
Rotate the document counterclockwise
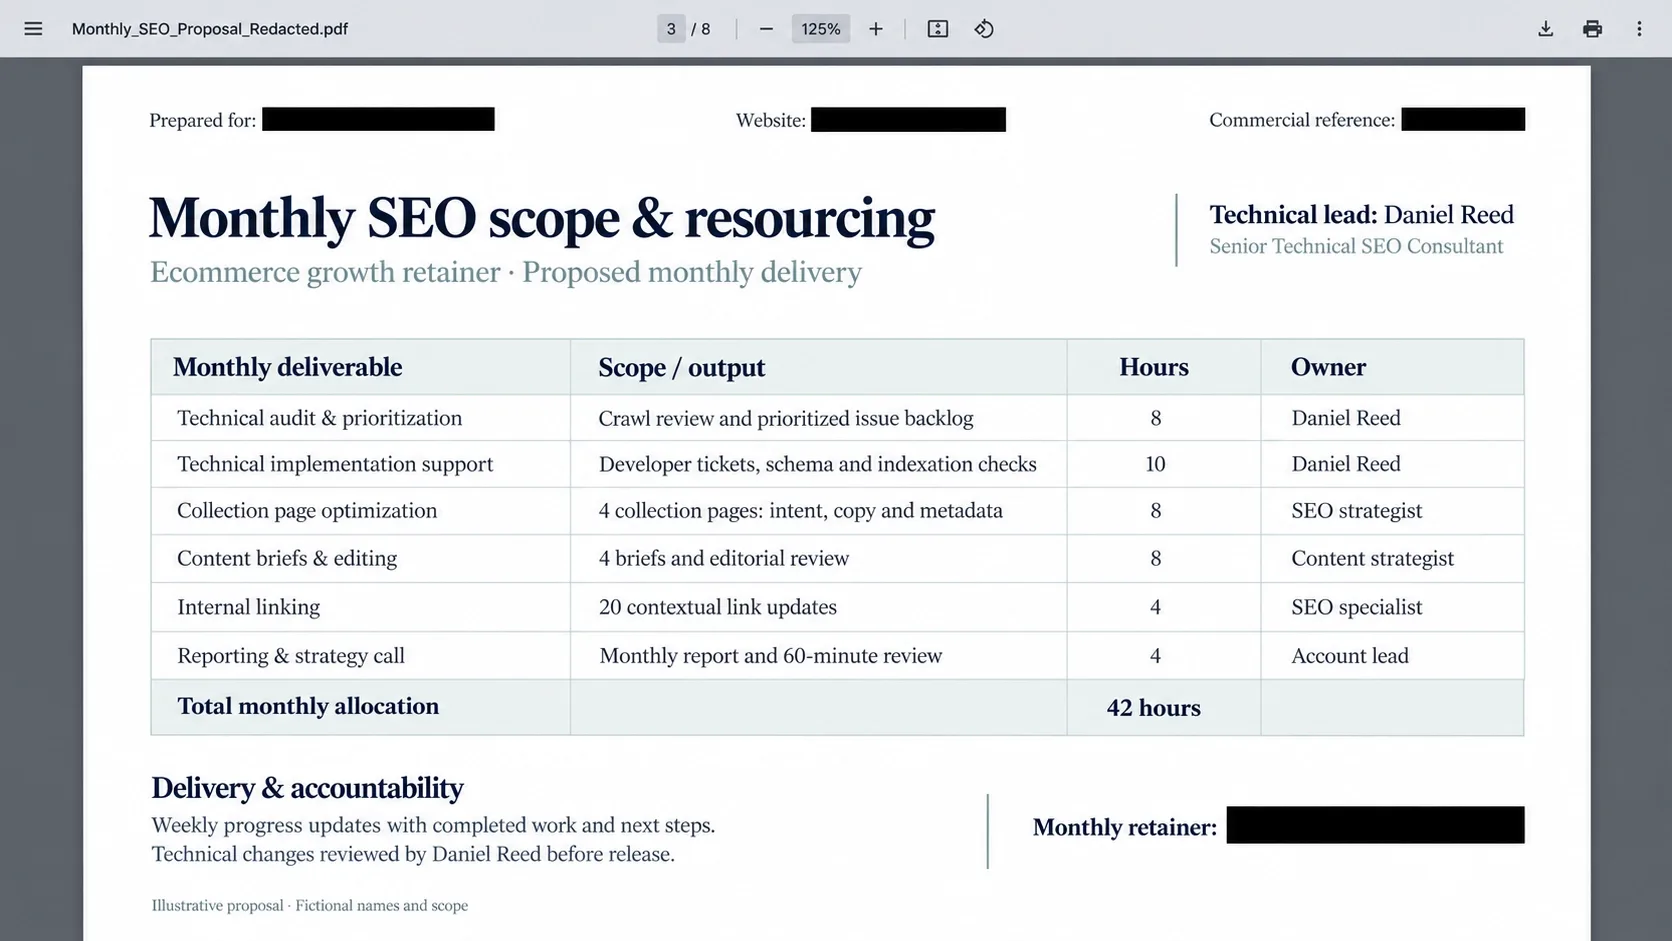984,29
